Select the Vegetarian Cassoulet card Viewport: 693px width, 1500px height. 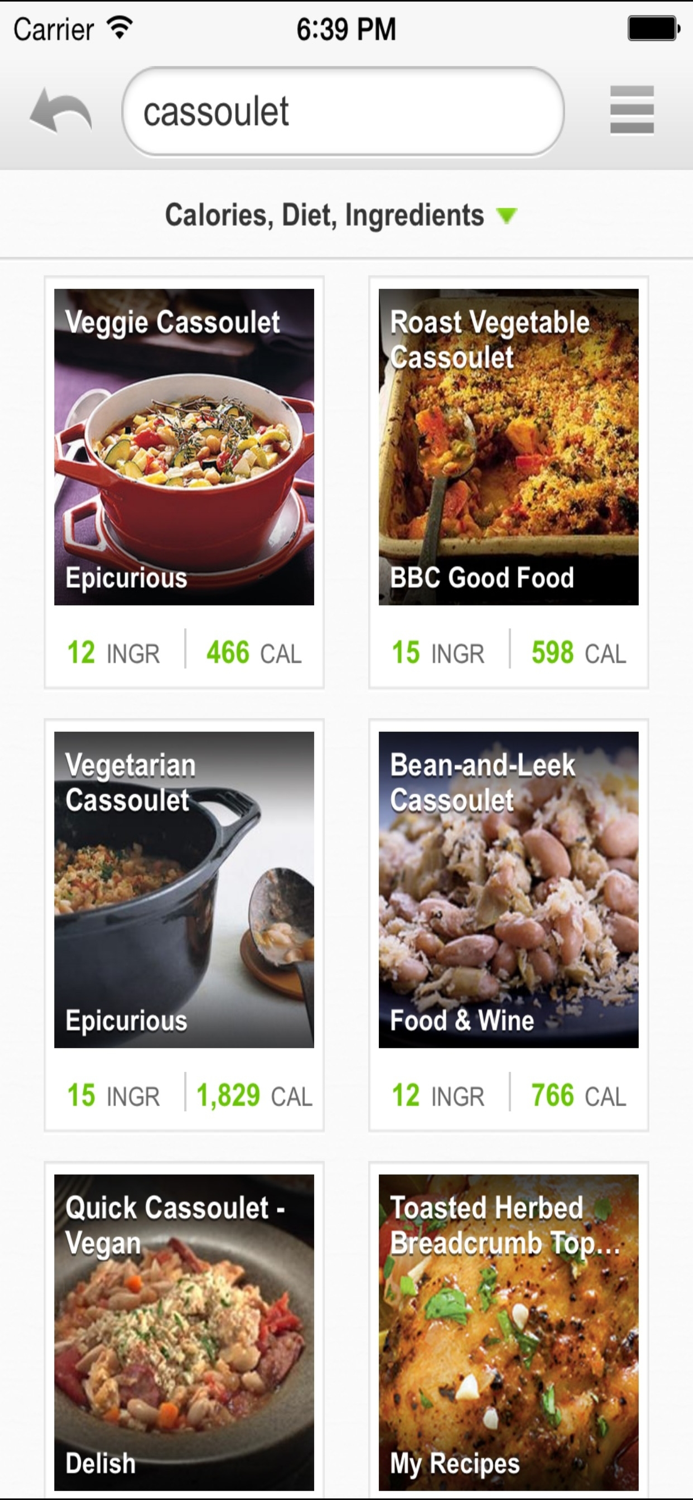pyautogui.click(x=184, y=888)
